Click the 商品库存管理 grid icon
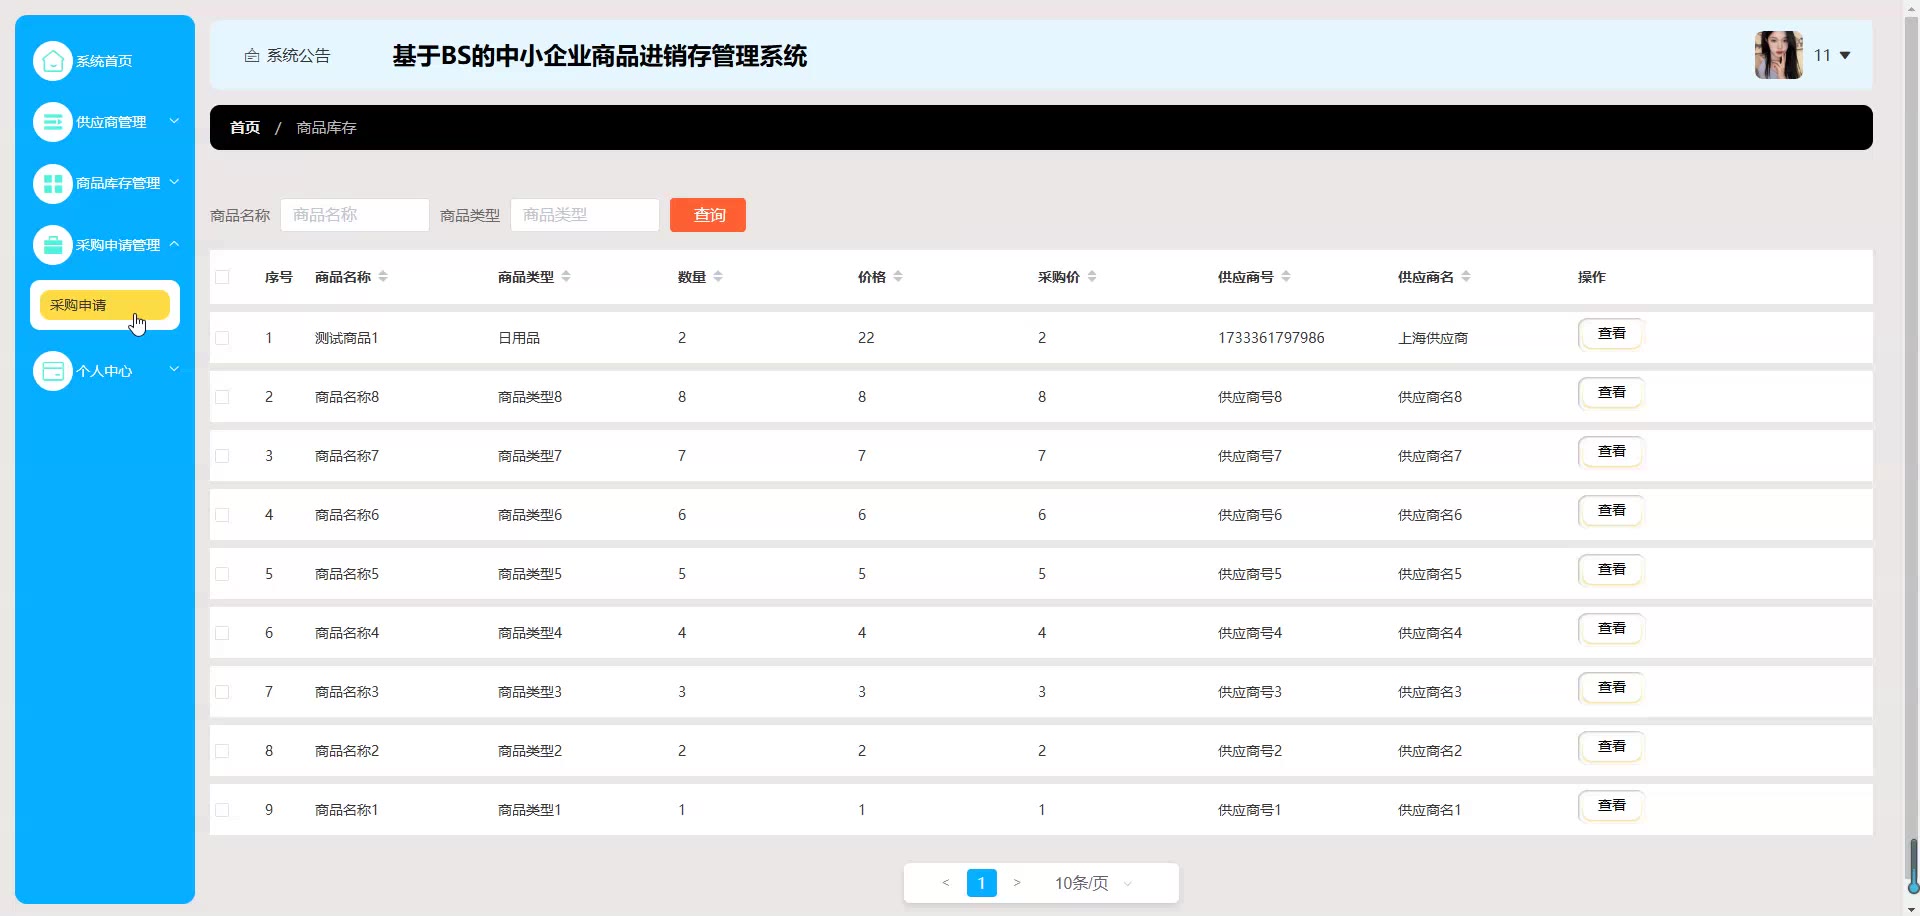This screenshot has height=916, width=1920. 53,183
